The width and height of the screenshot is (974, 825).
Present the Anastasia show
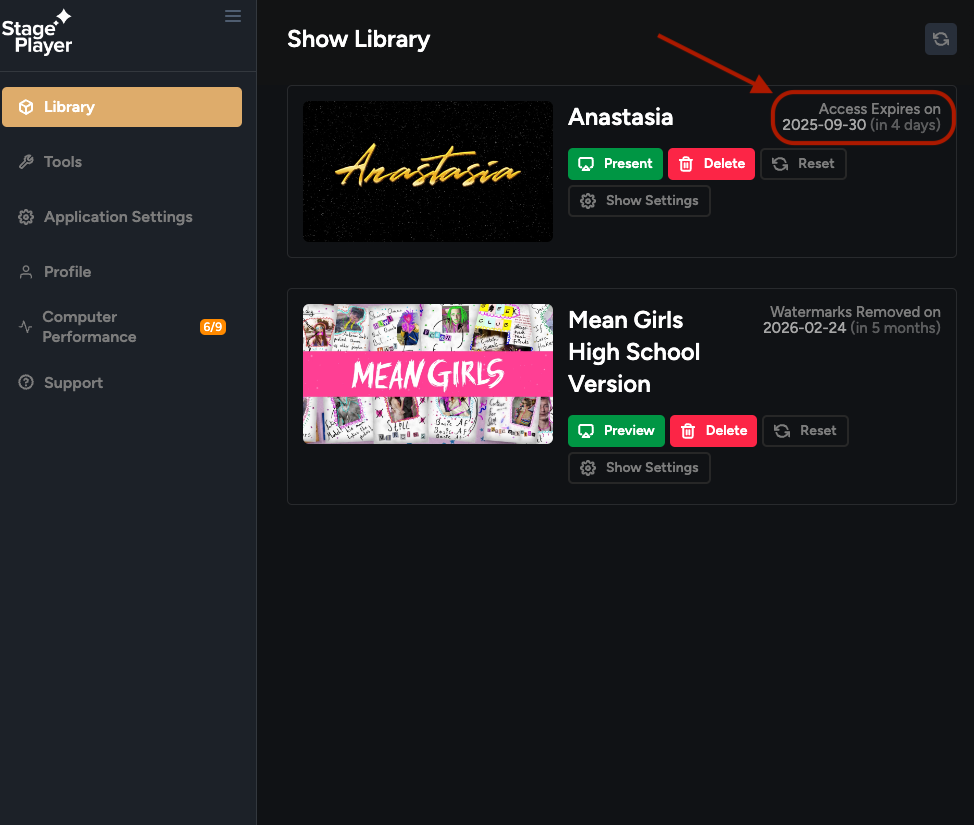click(615, 164)
